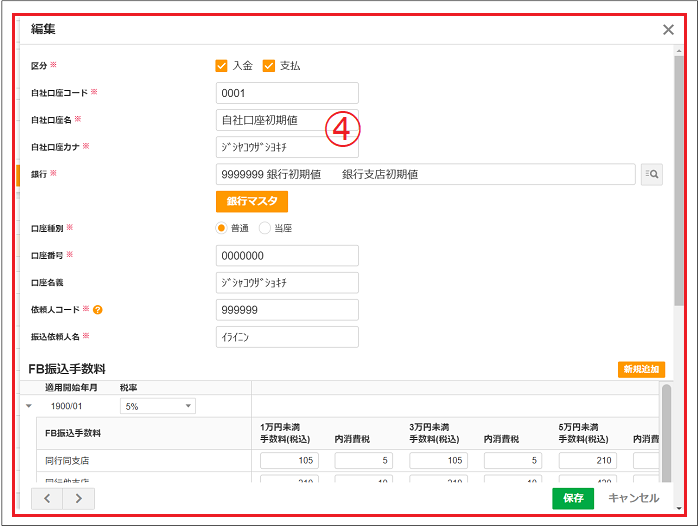Image resolution: width=700 pixels, height=529 pixels.
Task: Click the bank search magnifier icon
Action: [652, 175]
